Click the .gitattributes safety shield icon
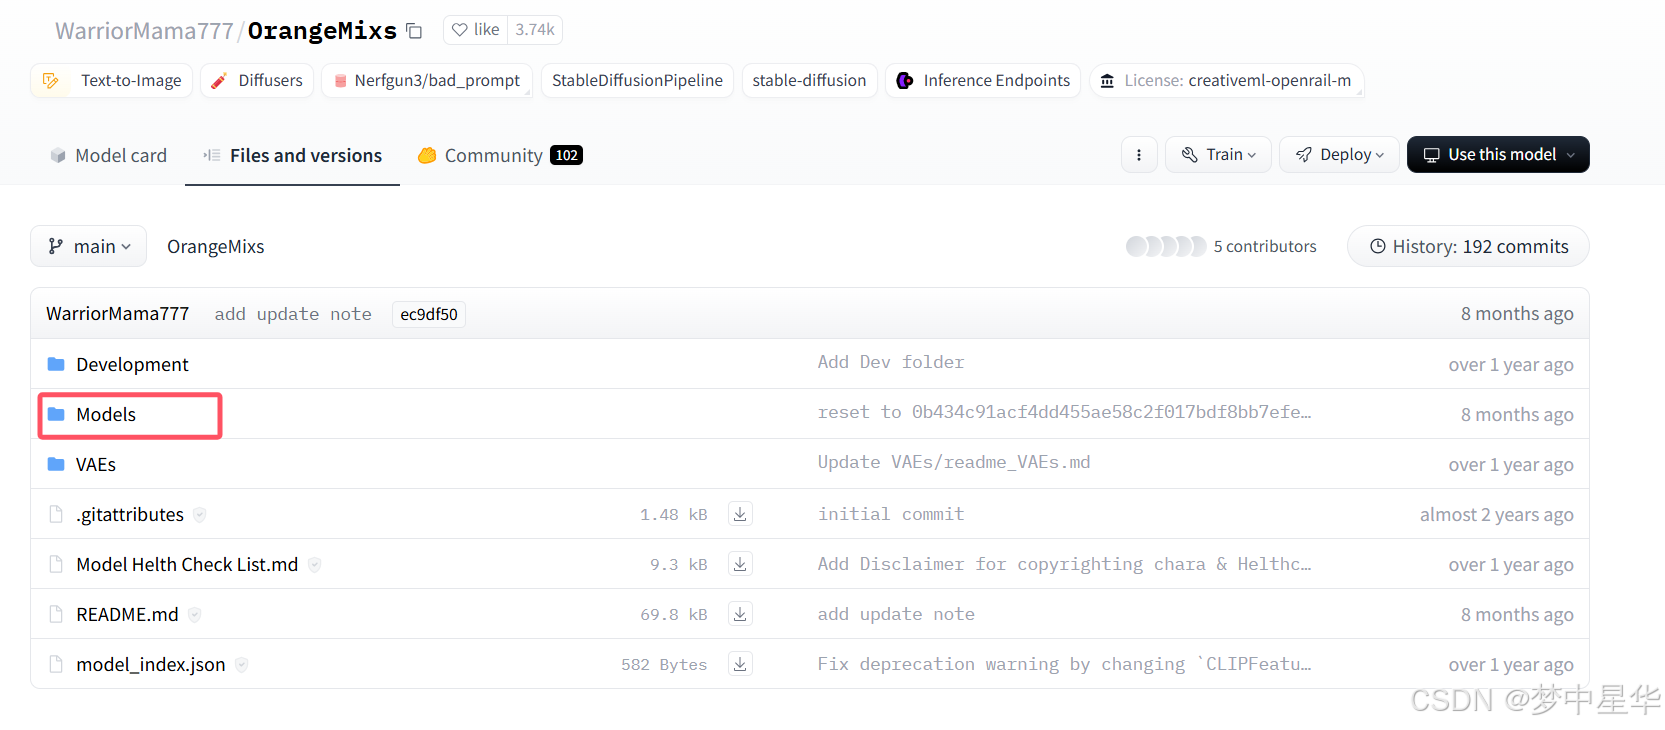The image size is (1665, 730). click(200, 514)
